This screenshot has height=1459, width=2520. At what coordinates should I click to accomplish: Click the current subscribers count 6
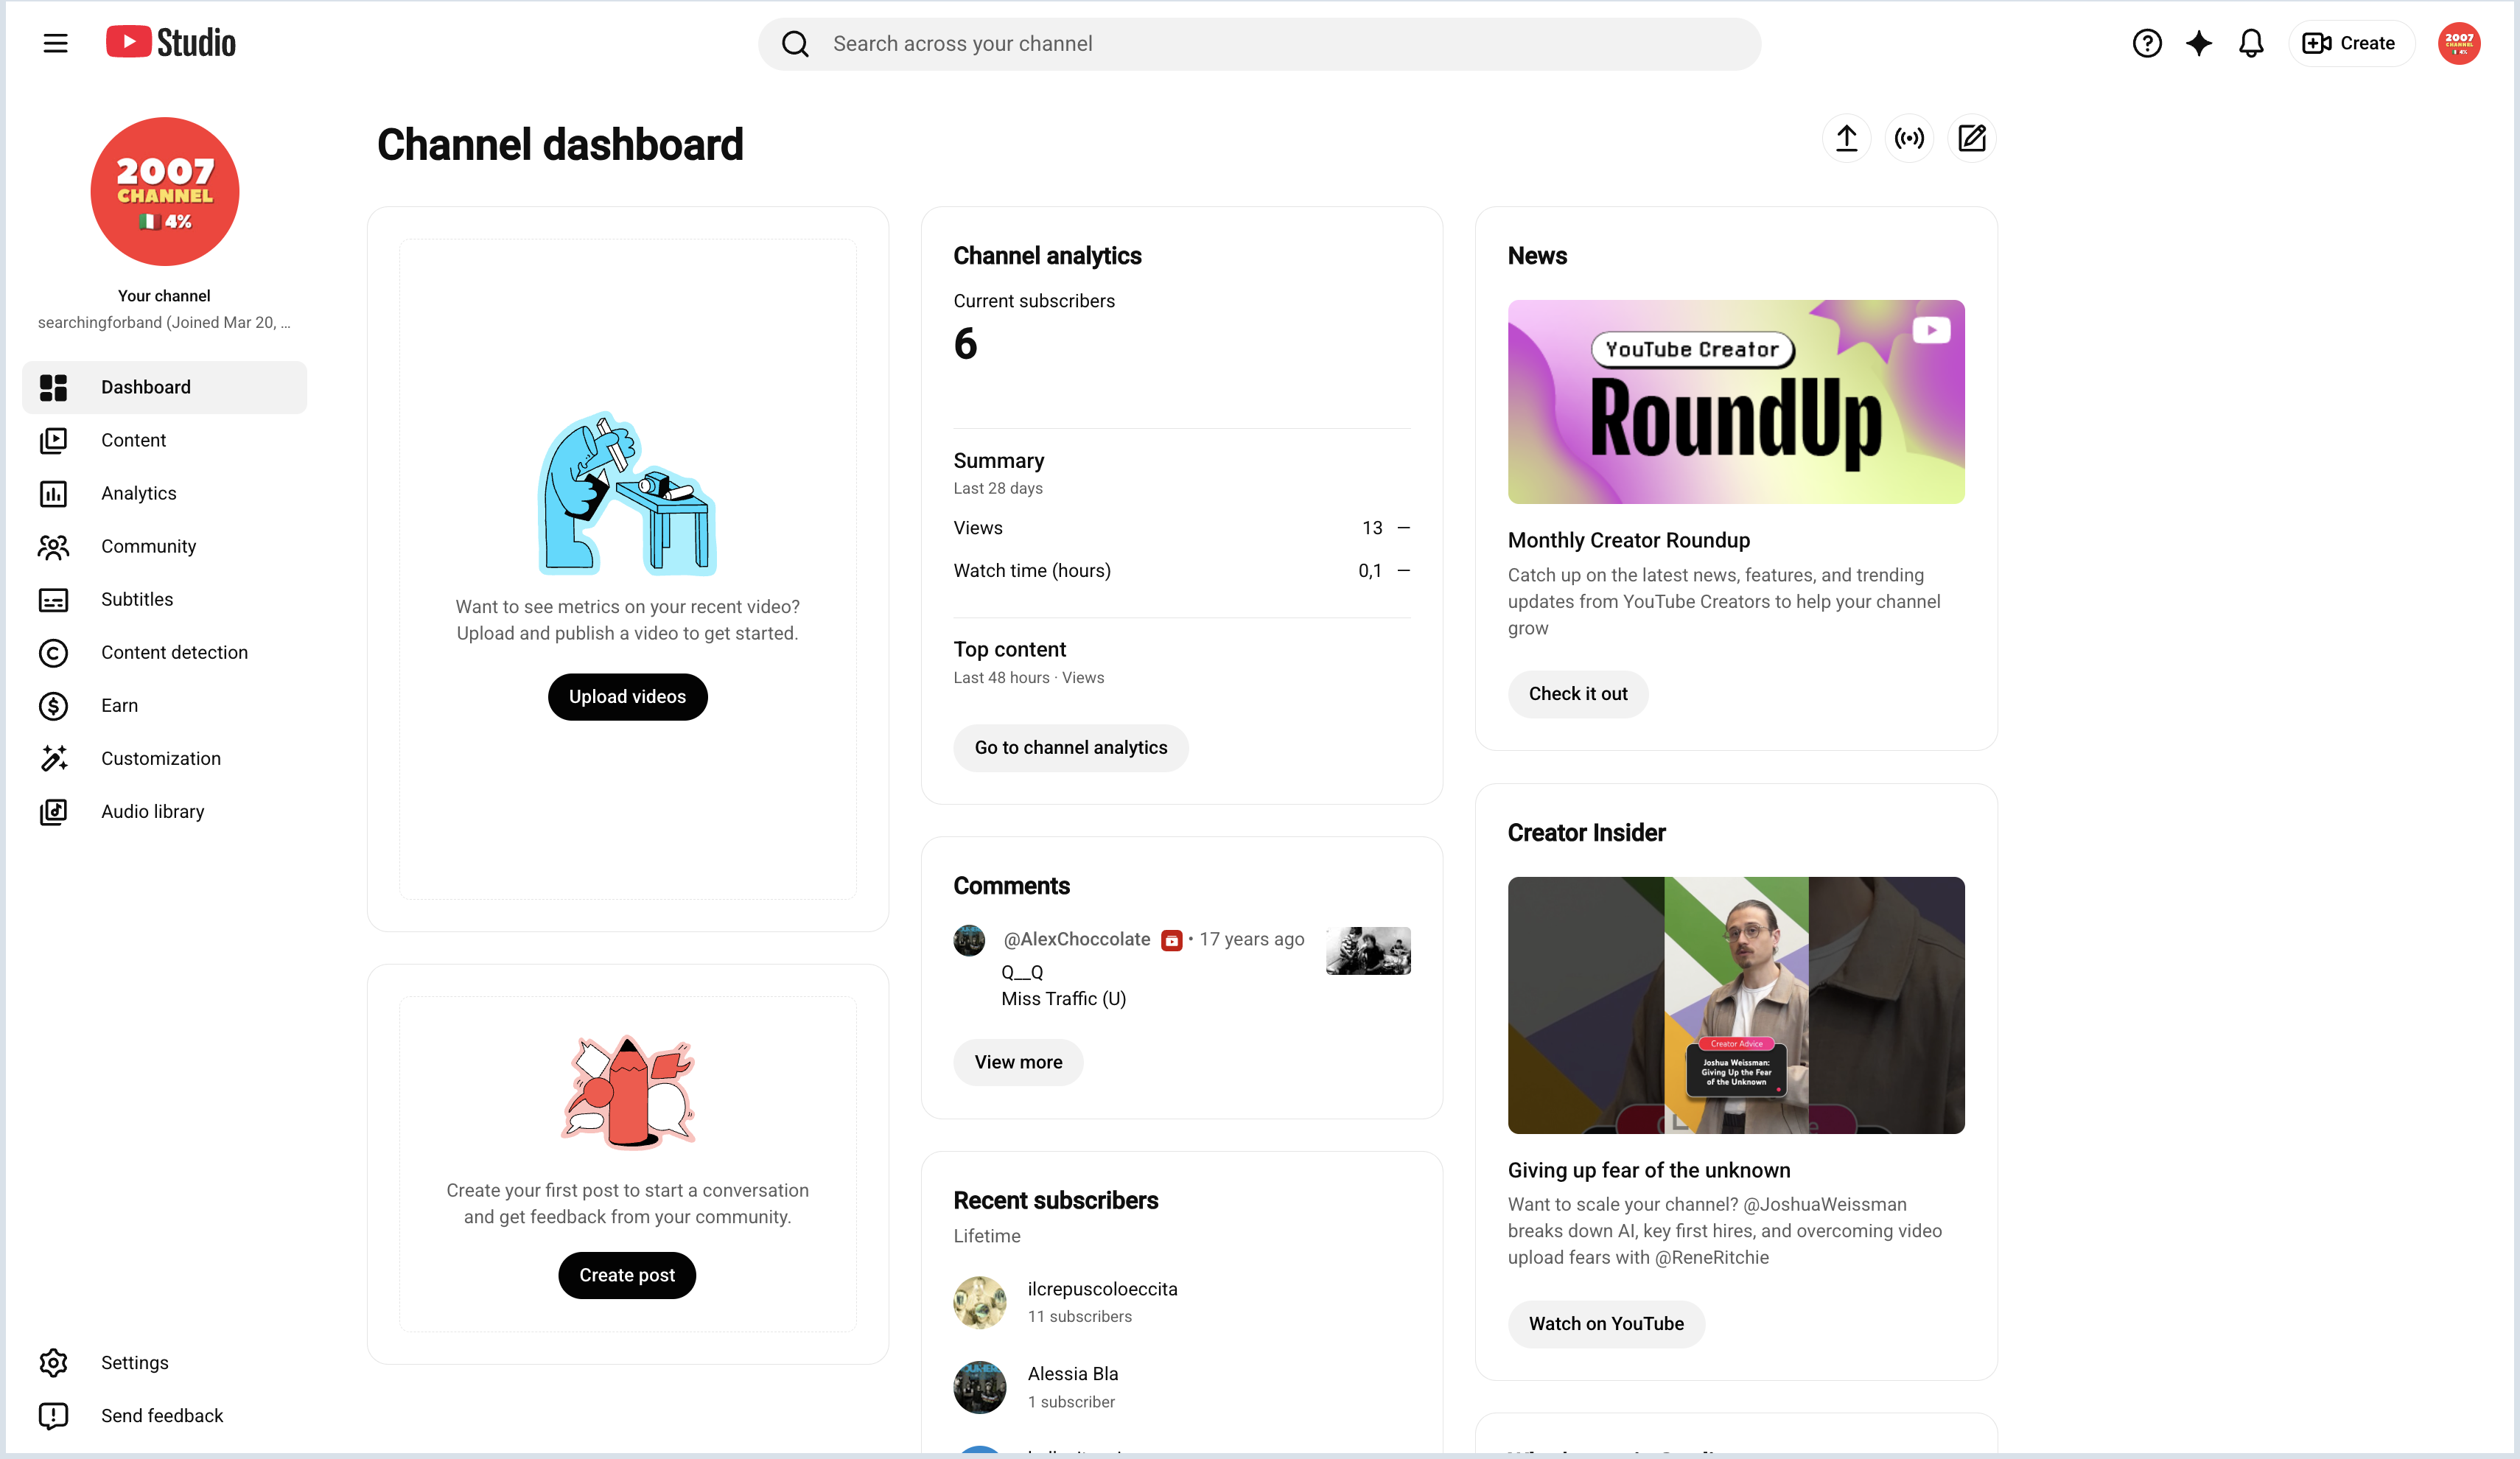coord(964,344)
